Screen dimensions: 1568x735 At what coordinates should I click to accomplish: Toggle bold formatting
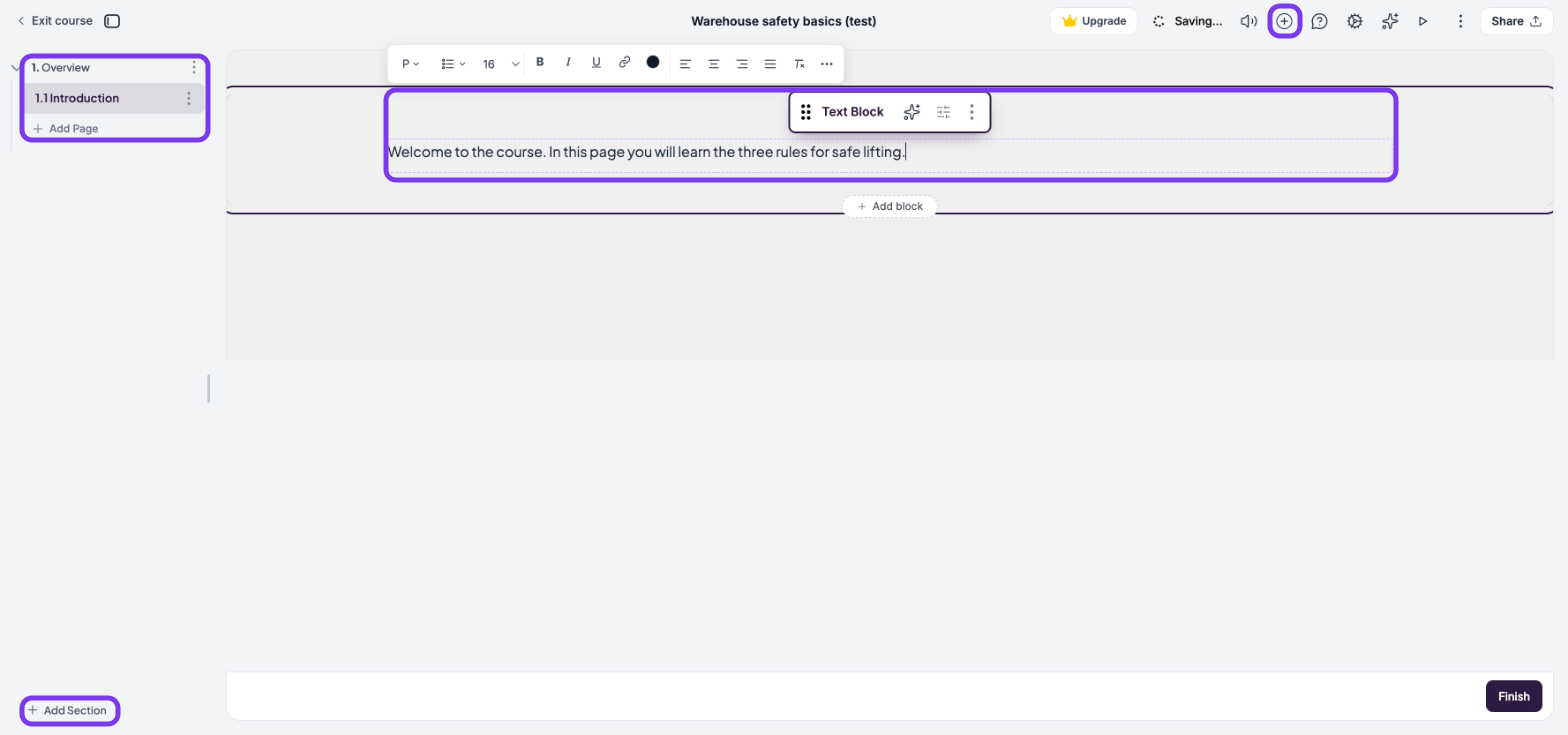pyautogui.click(x=540, y=62)
